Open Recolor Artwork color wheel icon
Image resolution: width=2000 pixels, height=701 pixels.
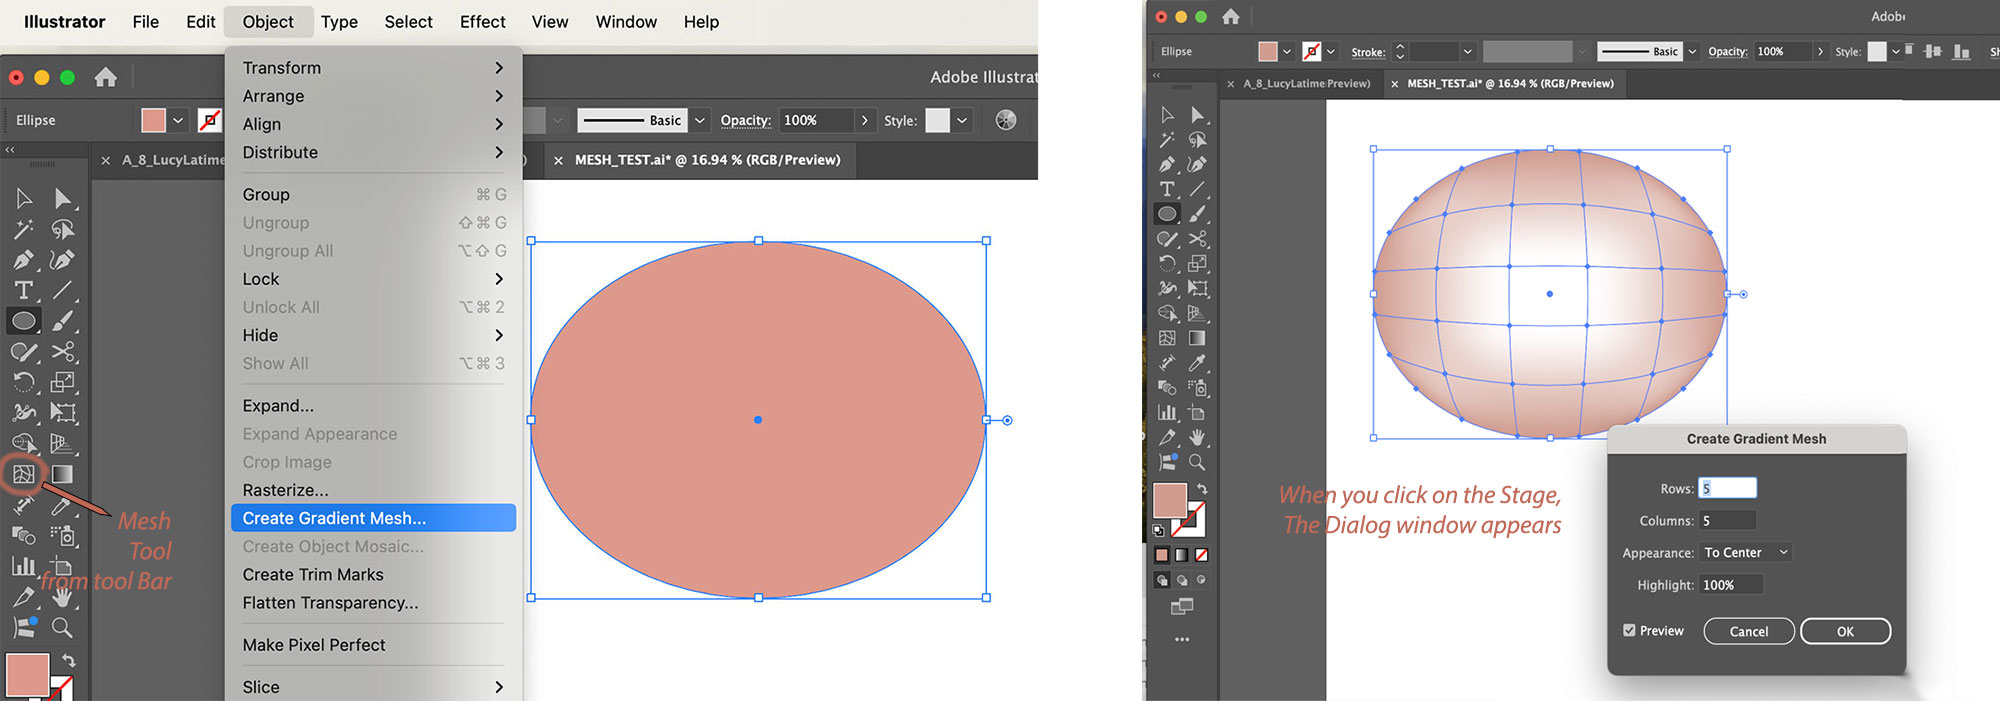(1006, 120)
